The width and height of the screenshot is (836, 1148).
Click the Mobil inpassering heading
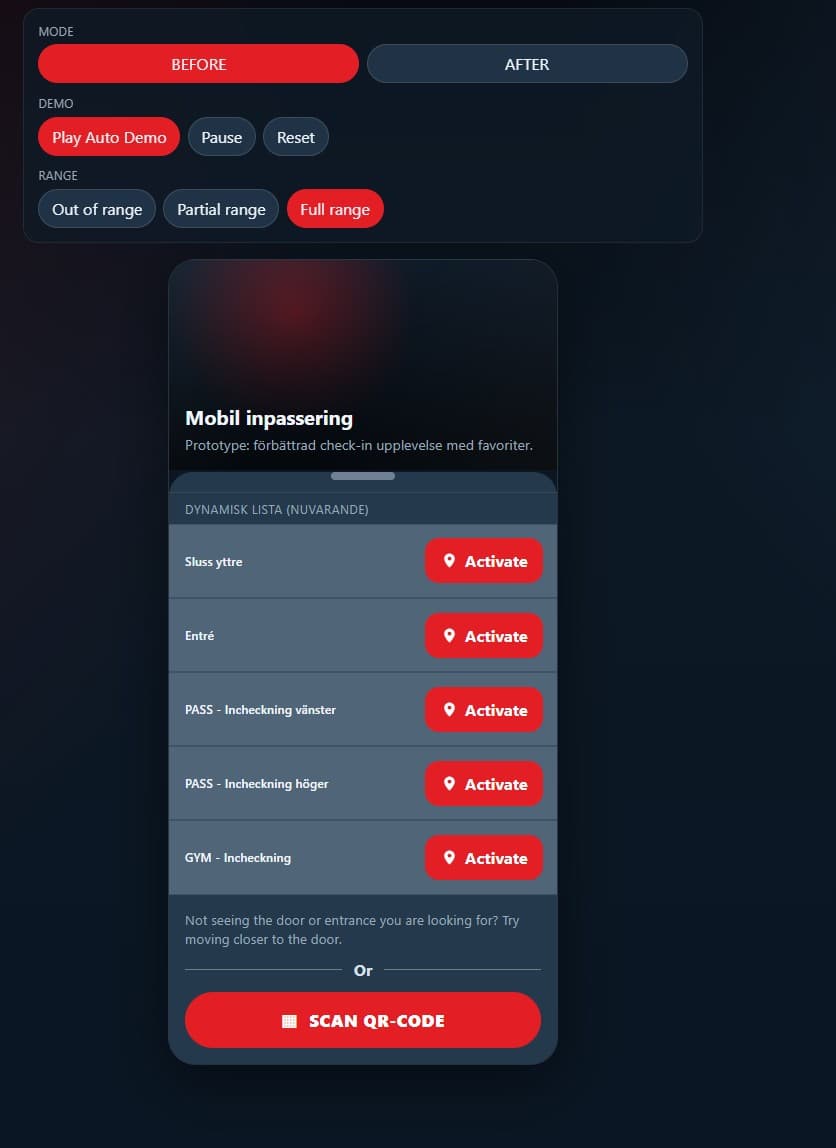[x=269, y=418]
